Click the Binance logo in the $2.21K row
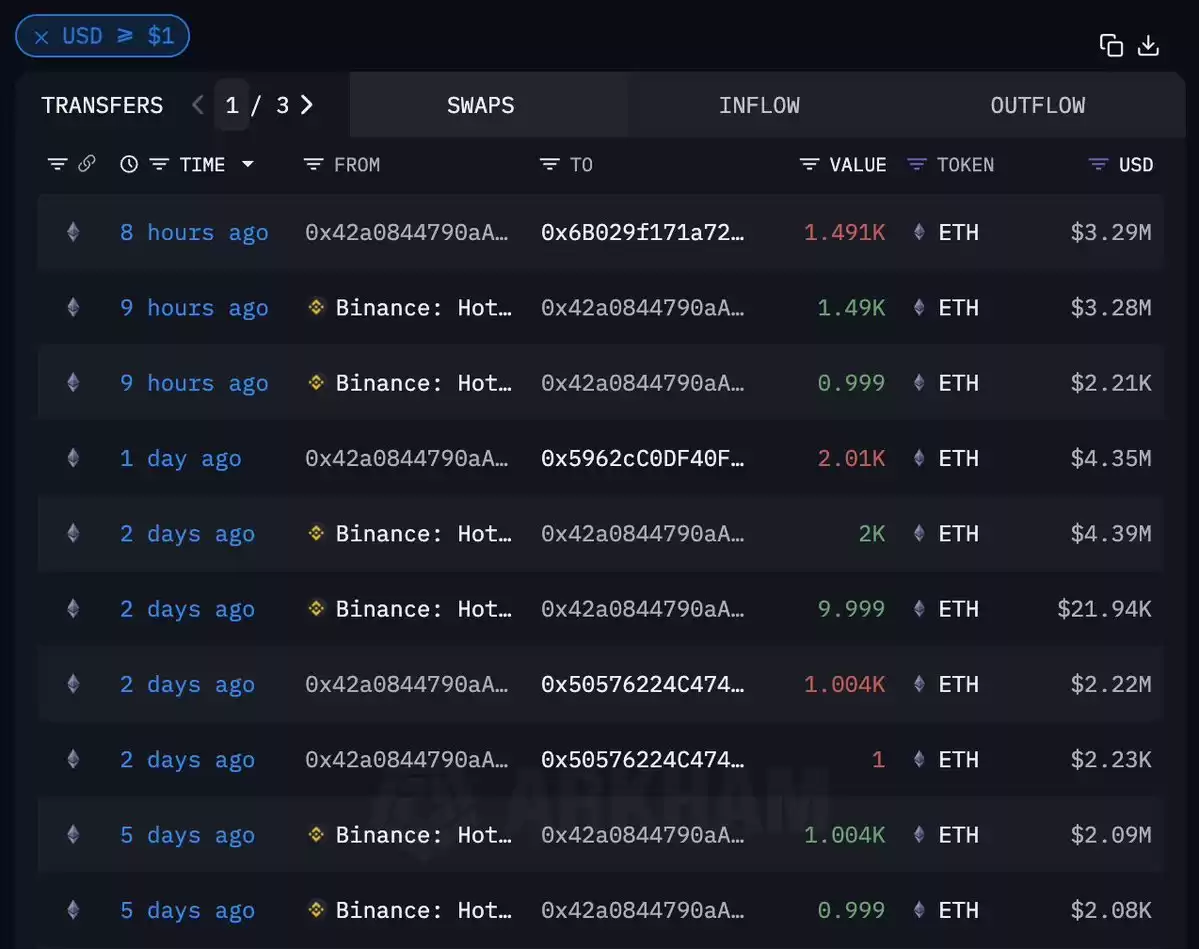 (x=316, y=382)
